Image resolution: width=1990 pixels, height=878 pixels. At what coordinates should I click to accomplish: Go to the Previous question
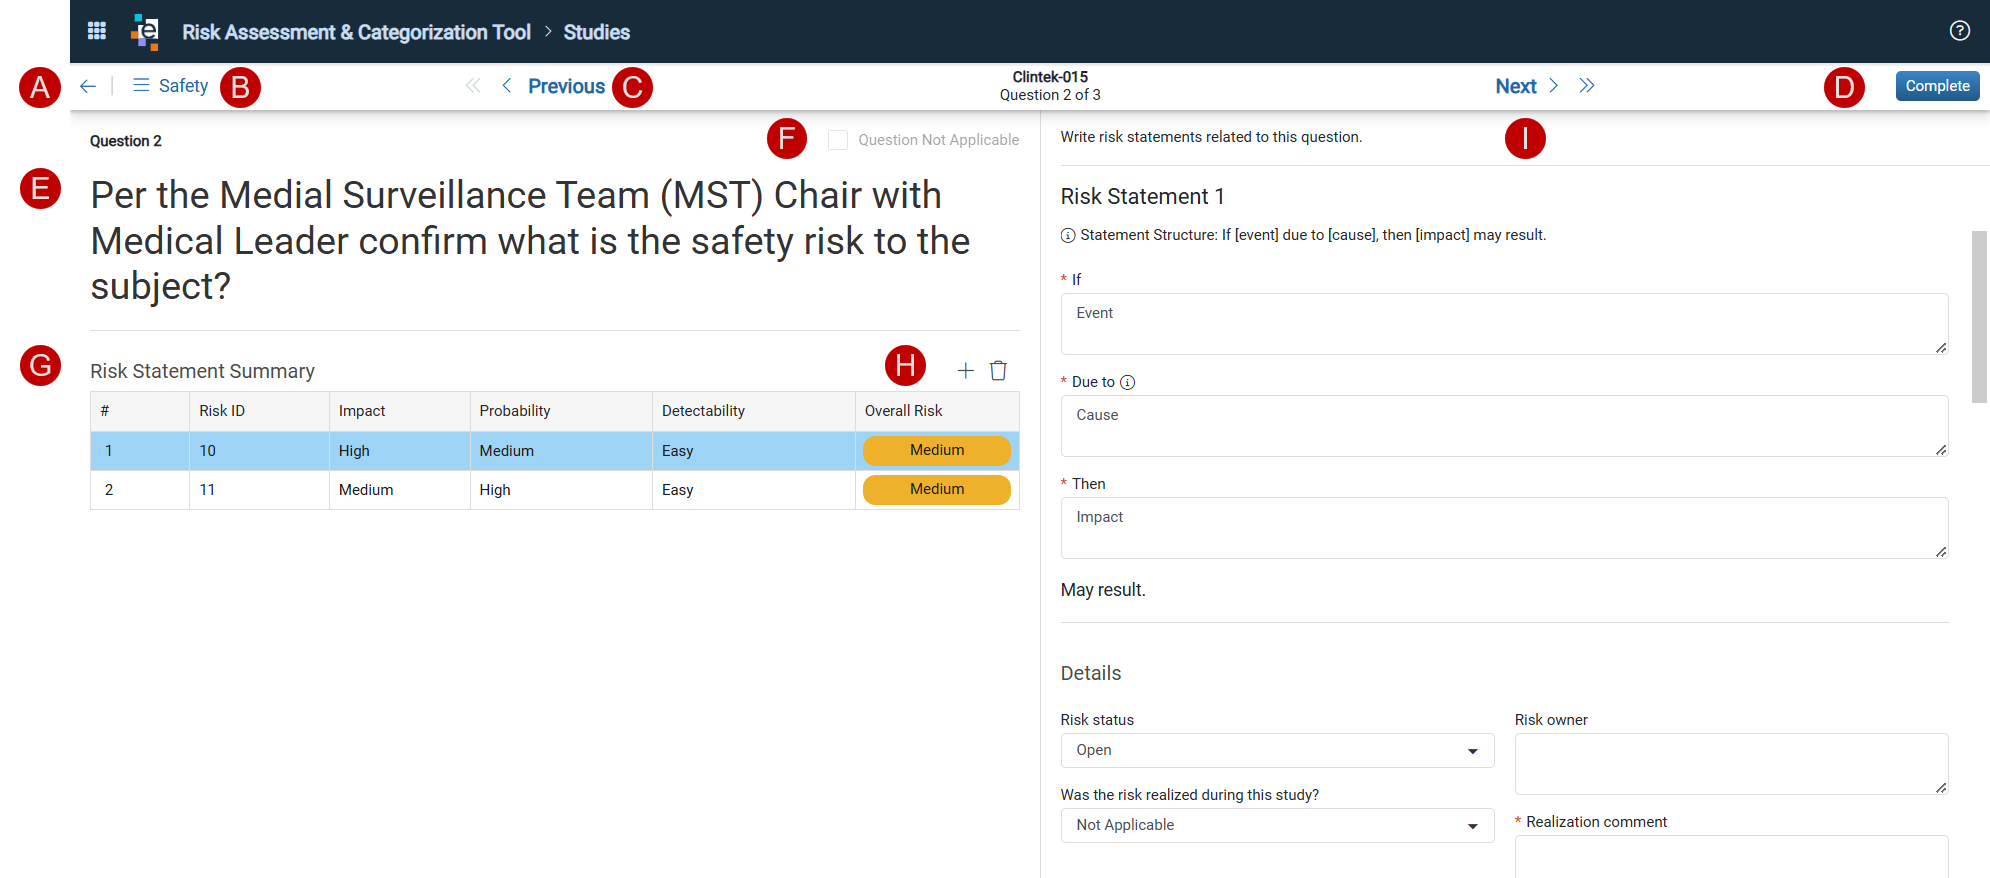tap(554, 86)
